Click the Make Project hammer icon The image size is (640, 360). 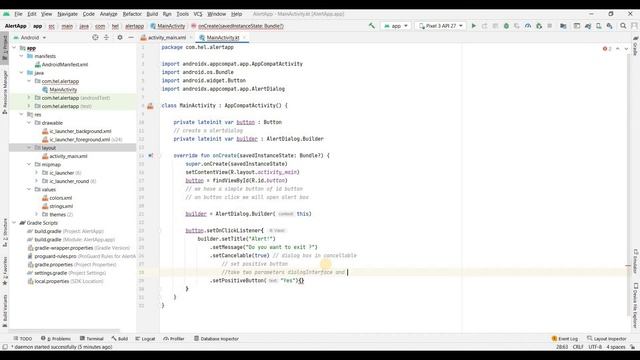click(x=371, y=26)
